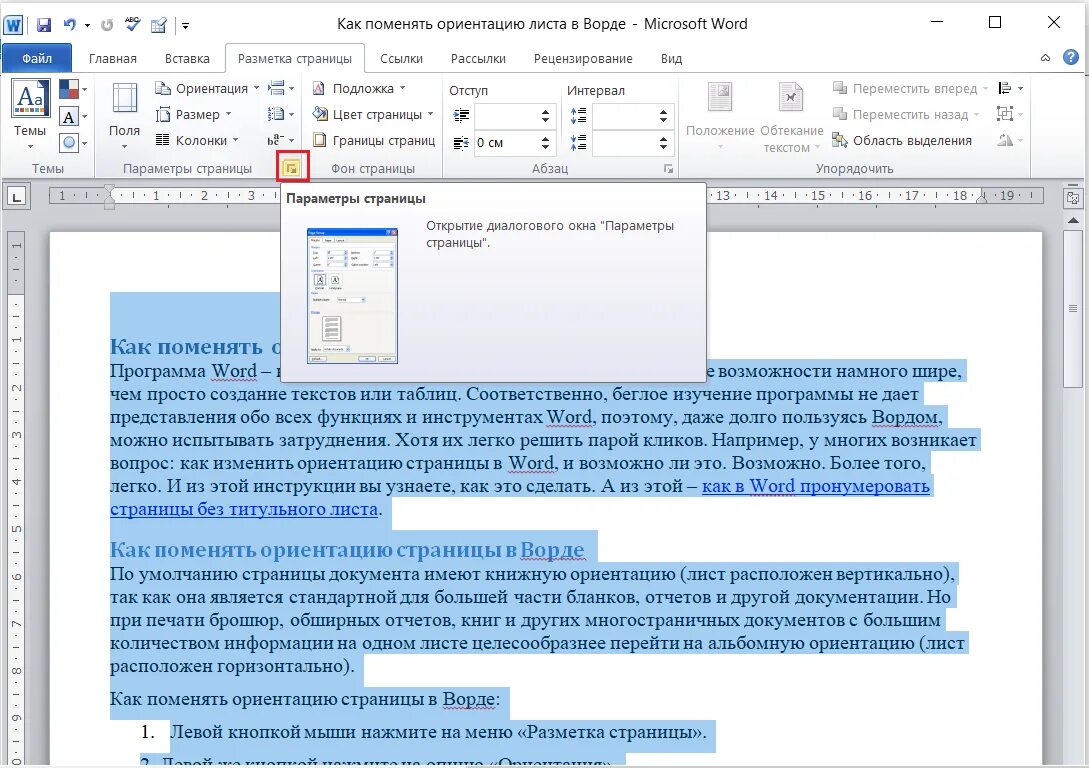Click the Положение position button
1089x768 pixels.
tap(720, 115)
